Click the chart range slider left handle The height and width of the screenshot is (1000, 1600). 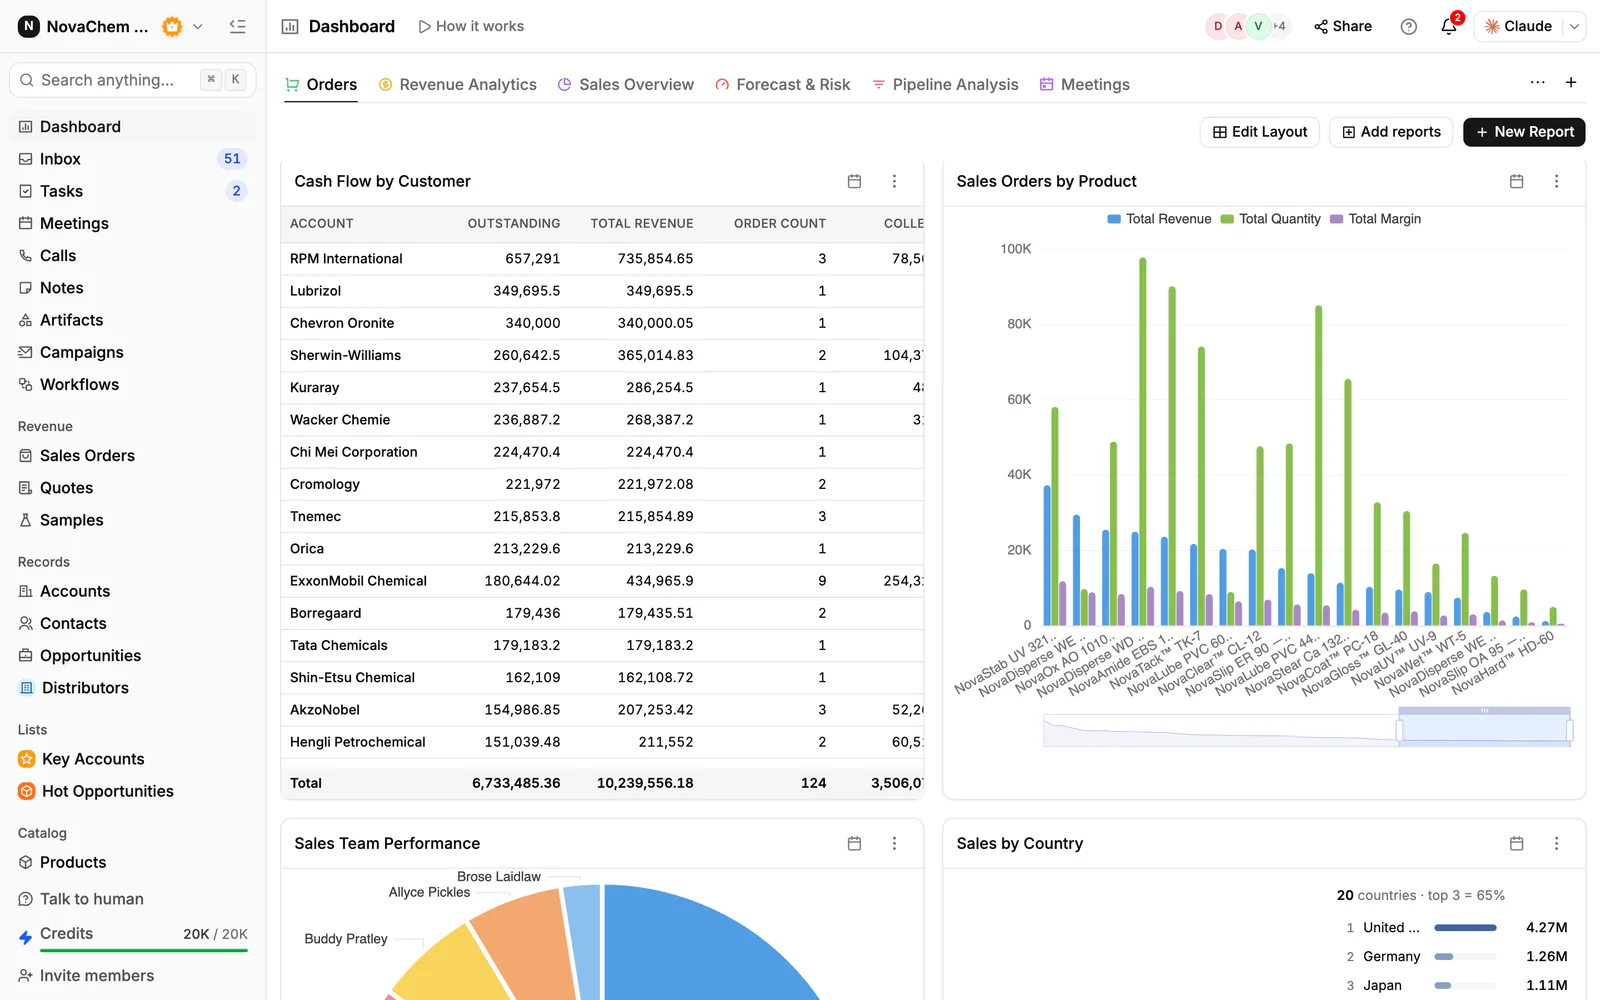tap(1399, 731)
